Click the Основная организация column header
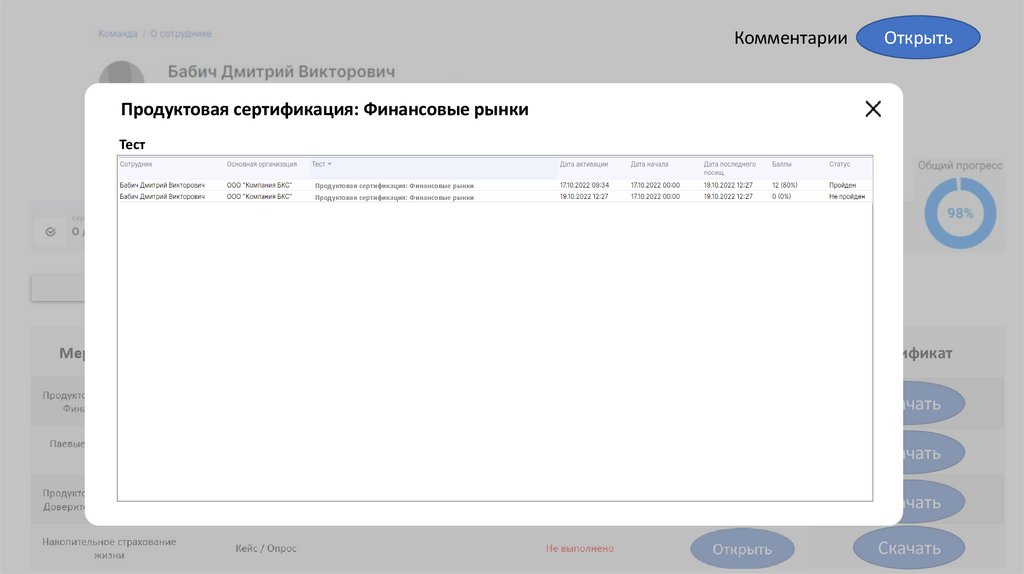The height and width of the screenshot is (574, 1024). pyautogui.click(x=261, y=165)
